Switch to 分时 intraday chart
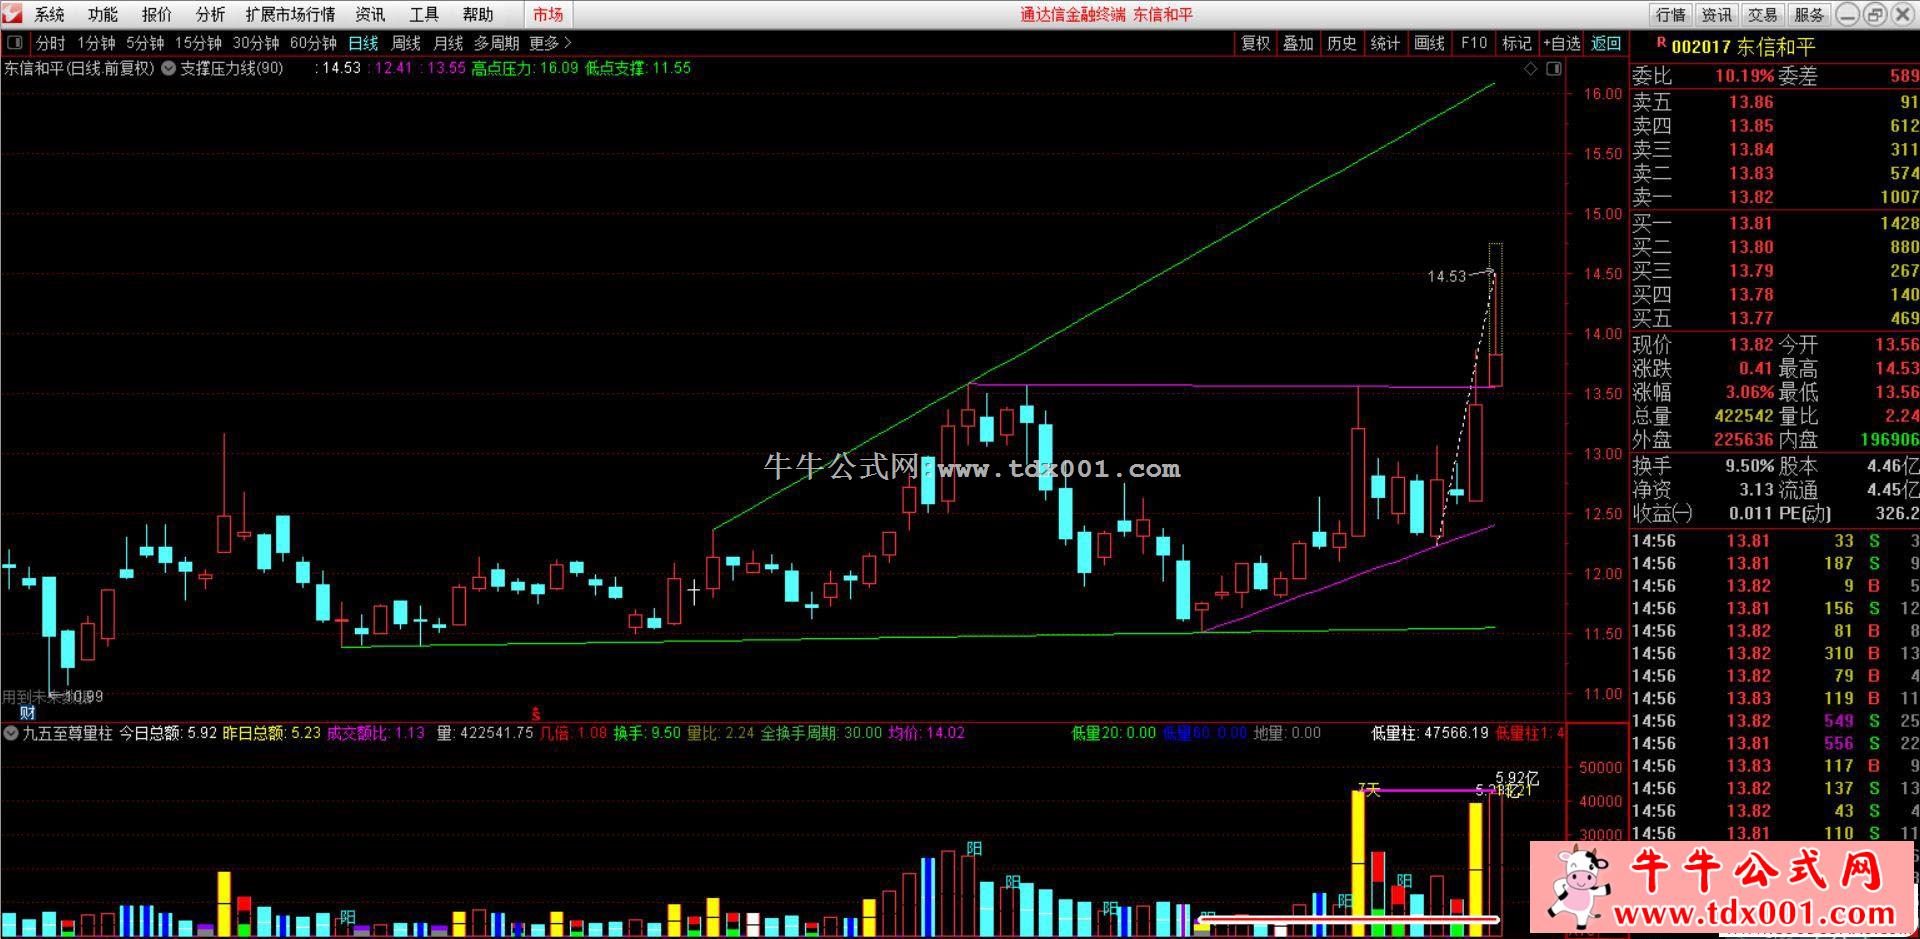1920x939 pixels. coord(50,43)
